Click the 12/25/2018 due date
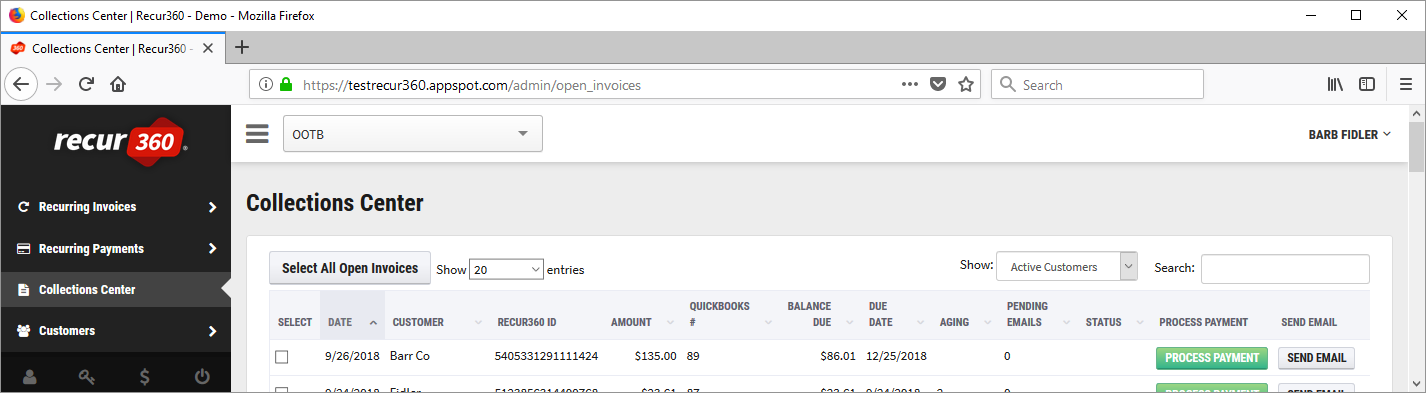1426x393 pixels. coord(897,356)
